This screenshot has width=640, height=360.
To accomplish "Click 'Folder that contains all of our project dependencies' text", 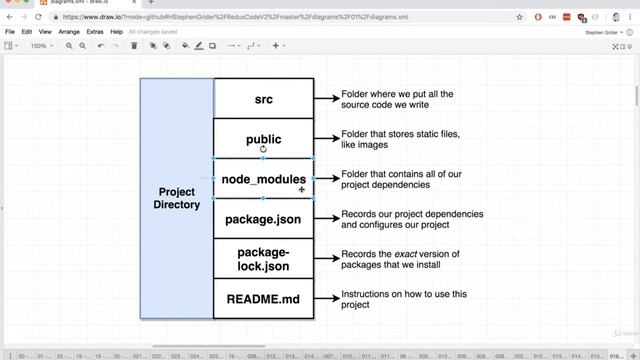I will pos(401,179).
